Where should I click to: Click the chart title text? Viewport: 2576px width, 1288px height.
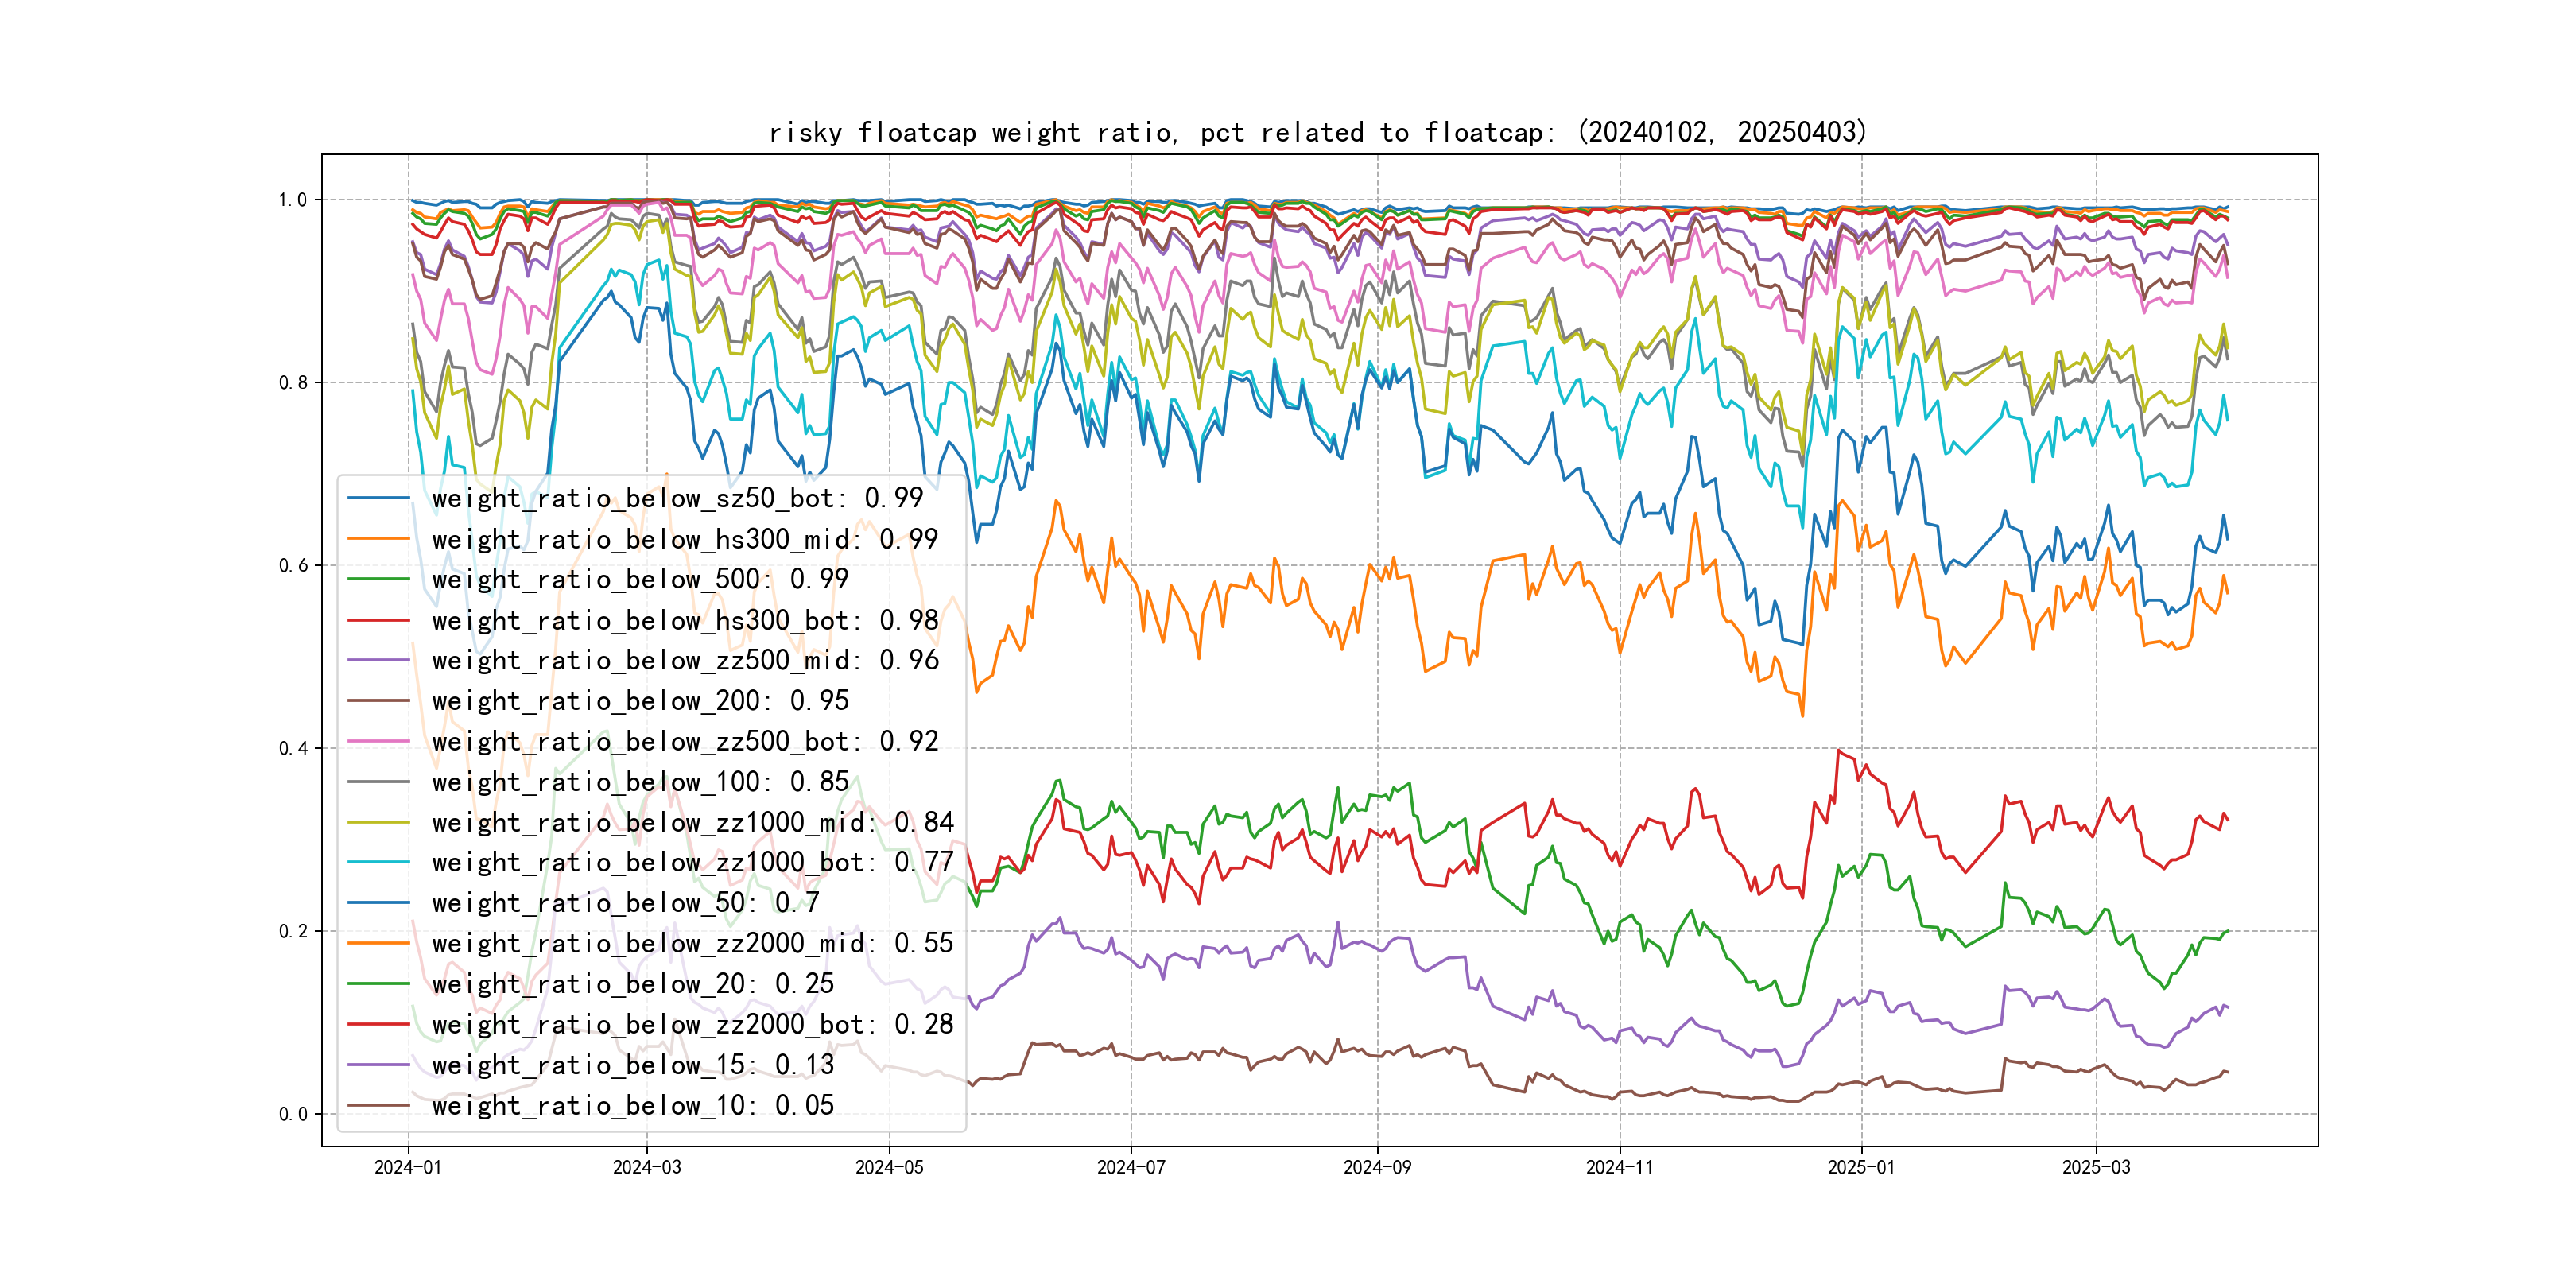click(1318, 132)
